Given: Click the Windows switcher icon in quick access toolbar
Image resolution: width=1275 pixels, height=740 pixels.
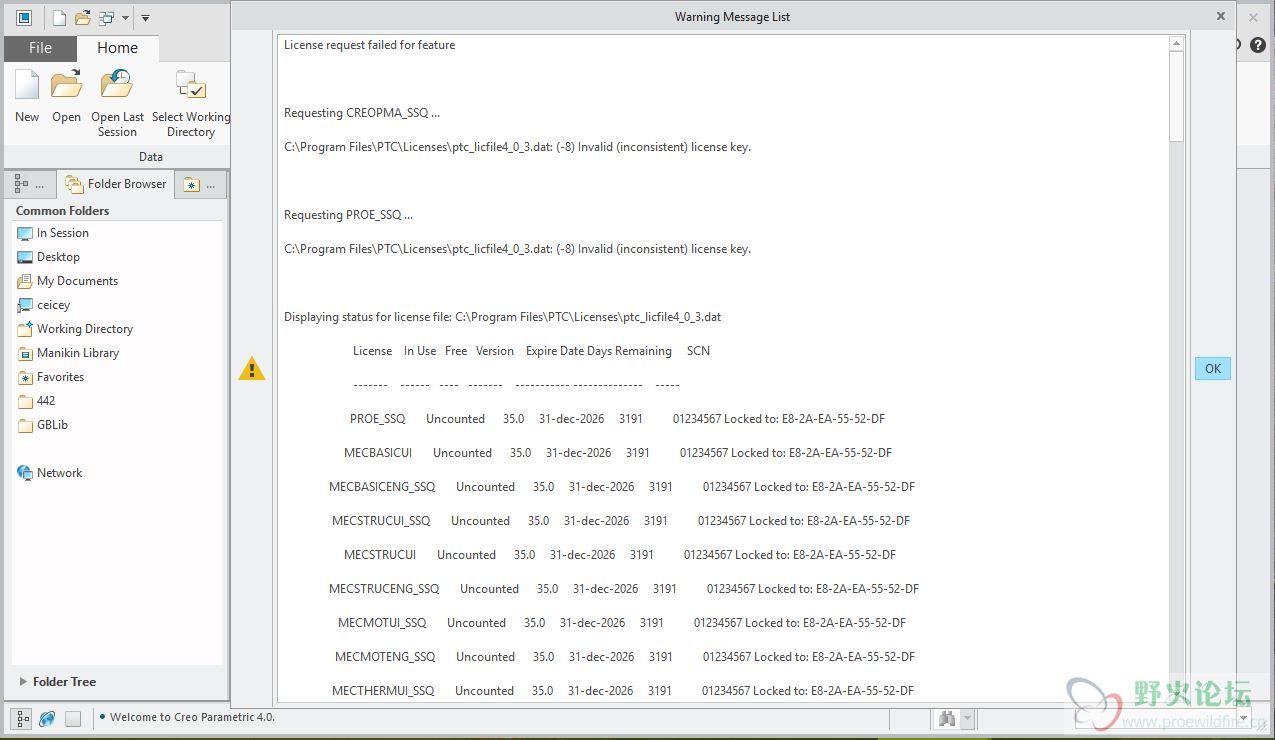Looking at the screenshot, I should click(106, 17).
